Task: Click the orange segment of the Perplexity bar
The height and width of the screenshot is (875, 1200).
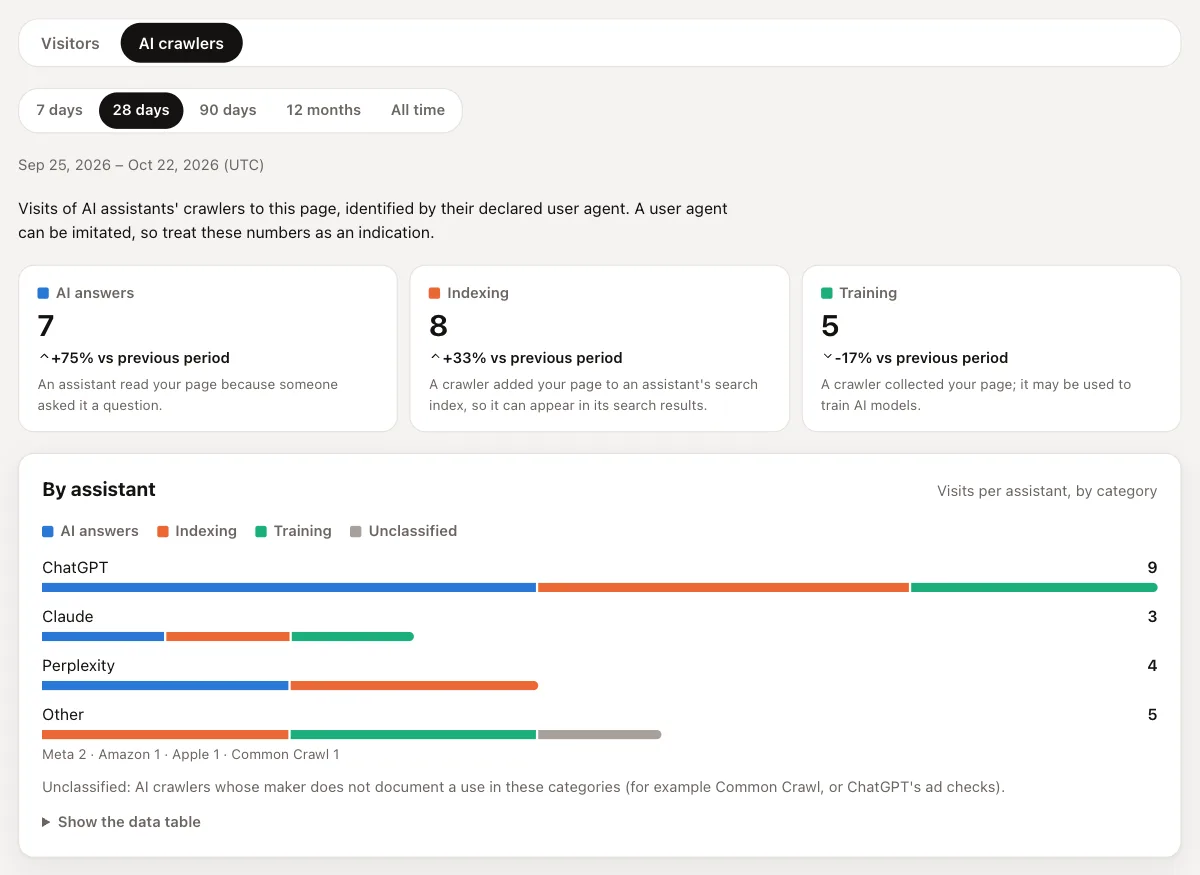Action: tap(414, 685)
